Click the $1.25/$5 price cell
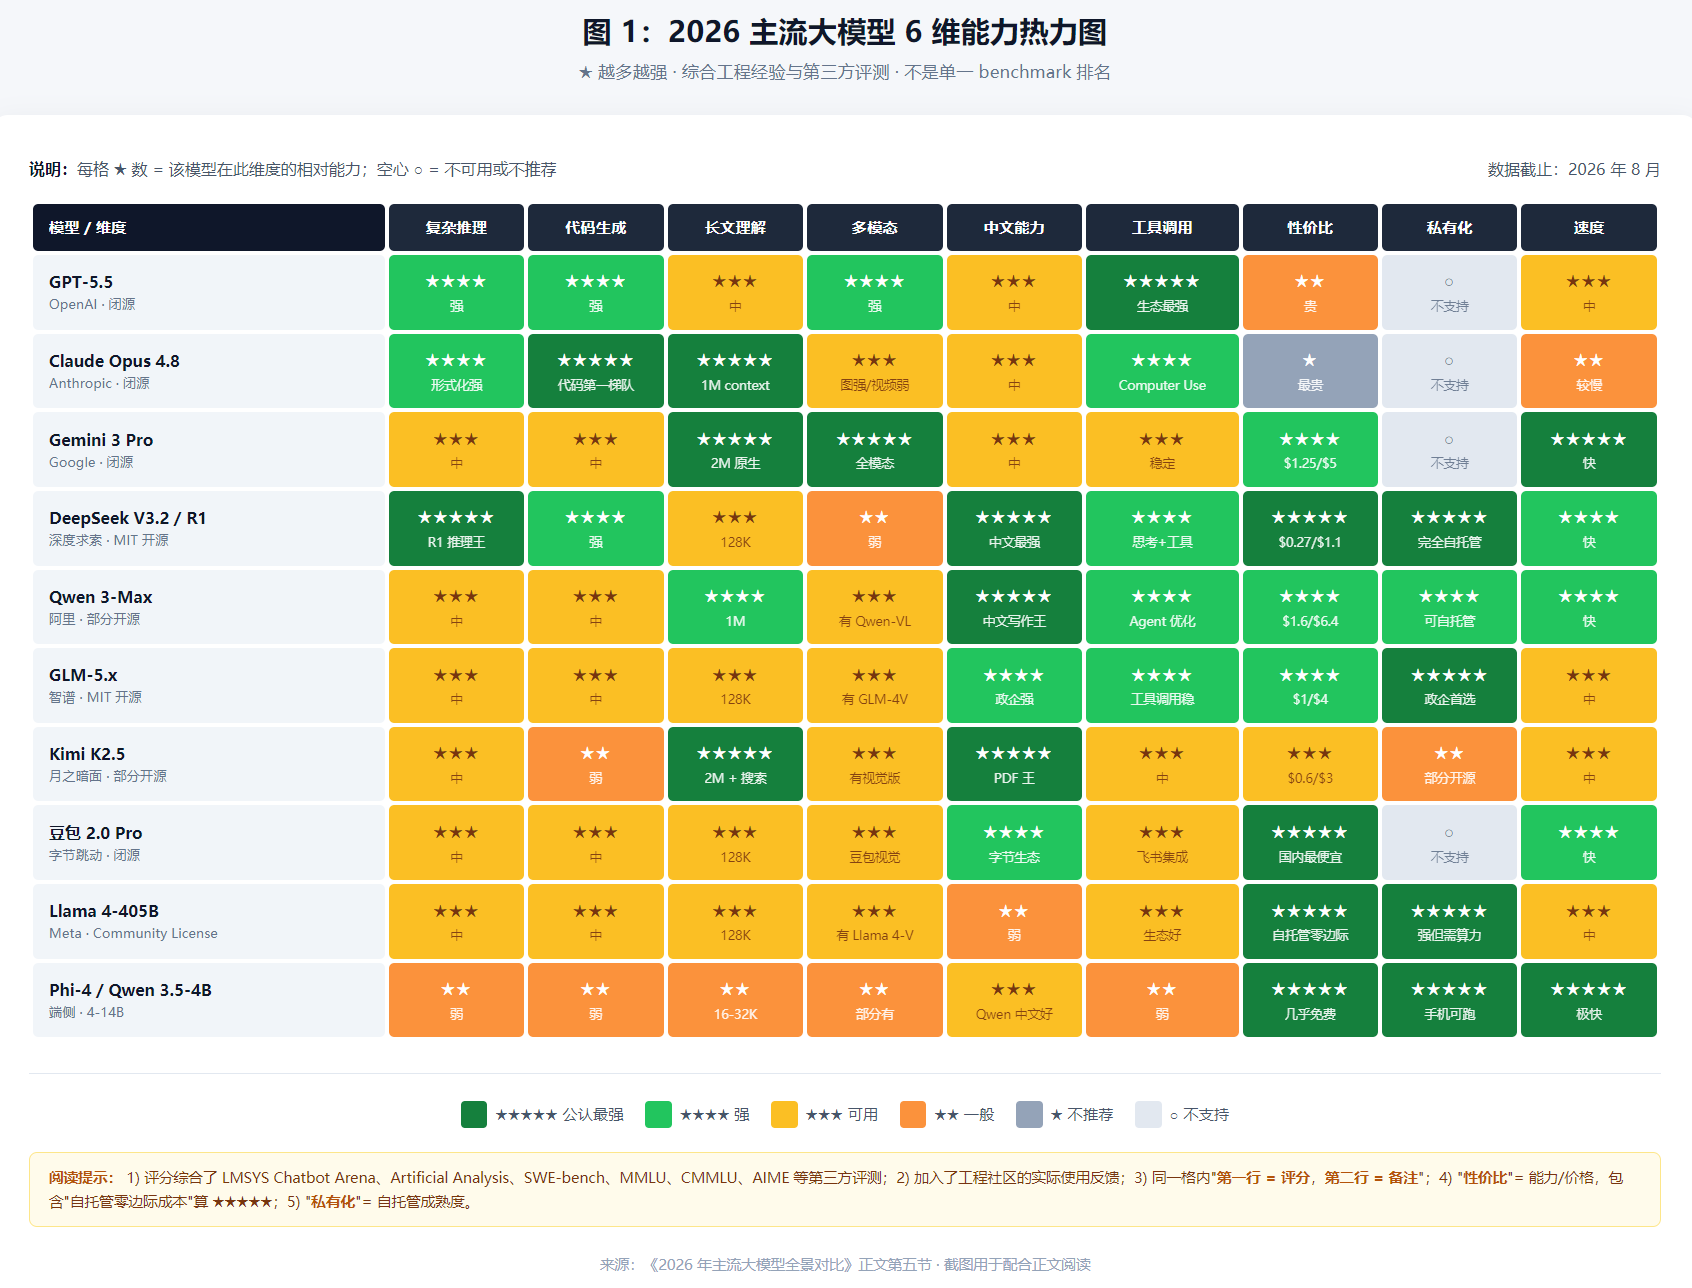 point(1310,450)
